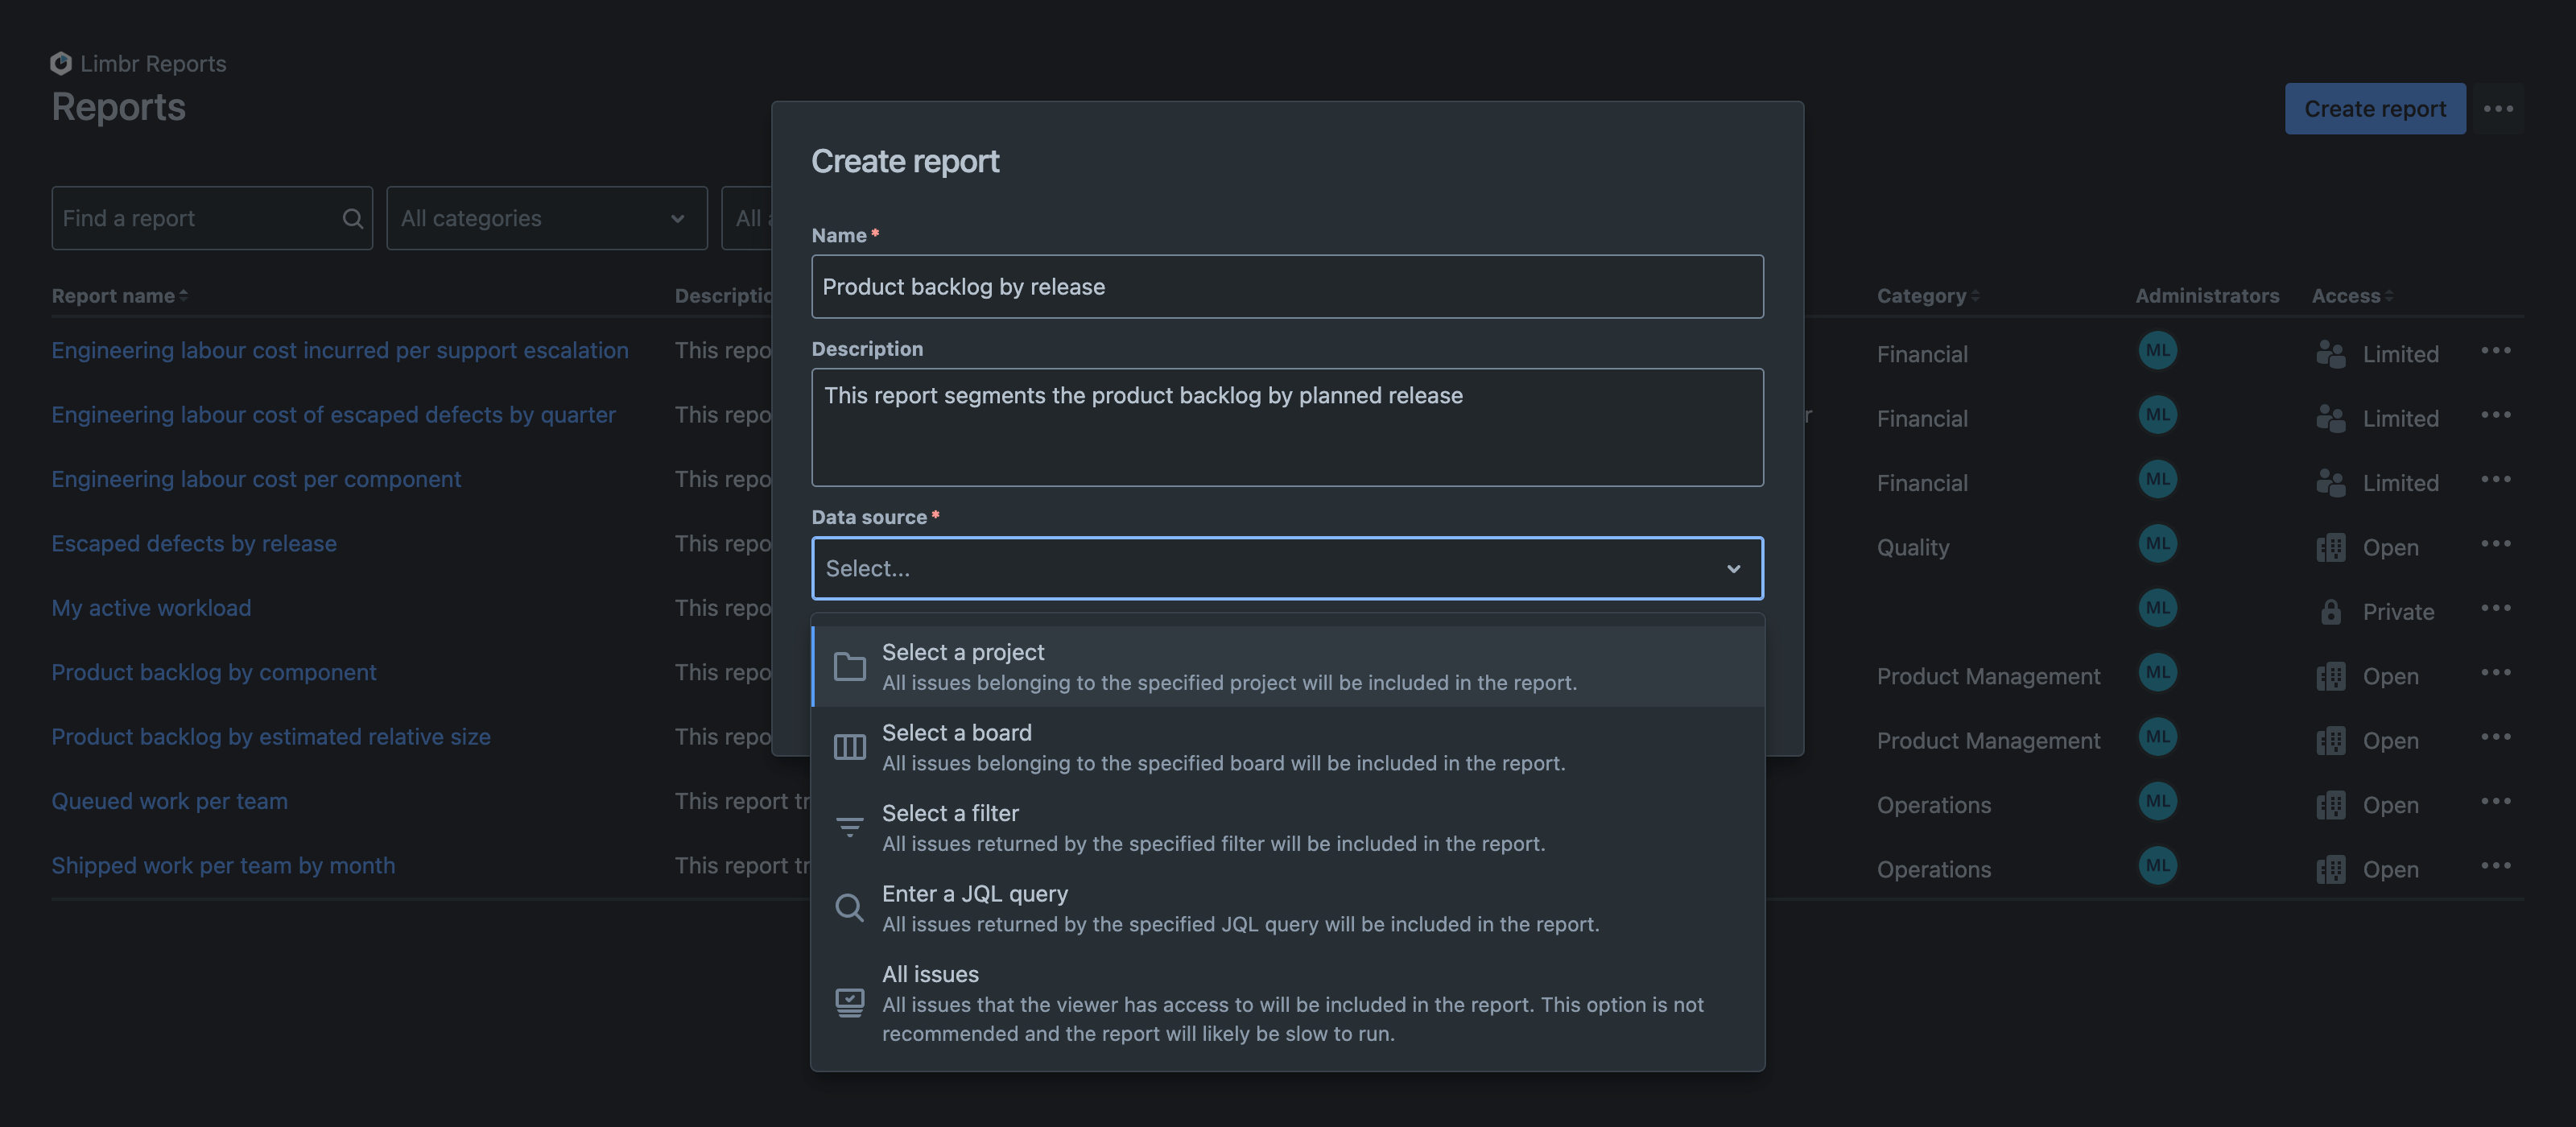Viewport: 2576px width, 1127px height.
Task: Choose Select a filter option
Action: point(1287,828)
